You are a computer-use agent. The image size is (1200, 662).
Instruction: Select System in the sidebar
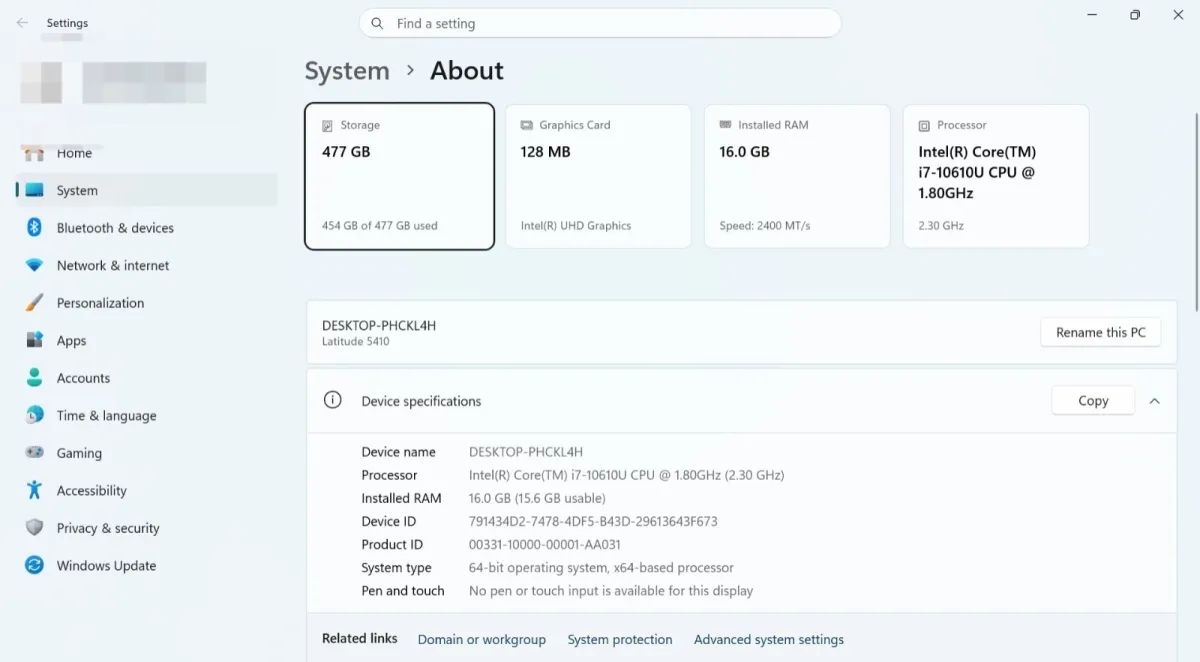147,190
